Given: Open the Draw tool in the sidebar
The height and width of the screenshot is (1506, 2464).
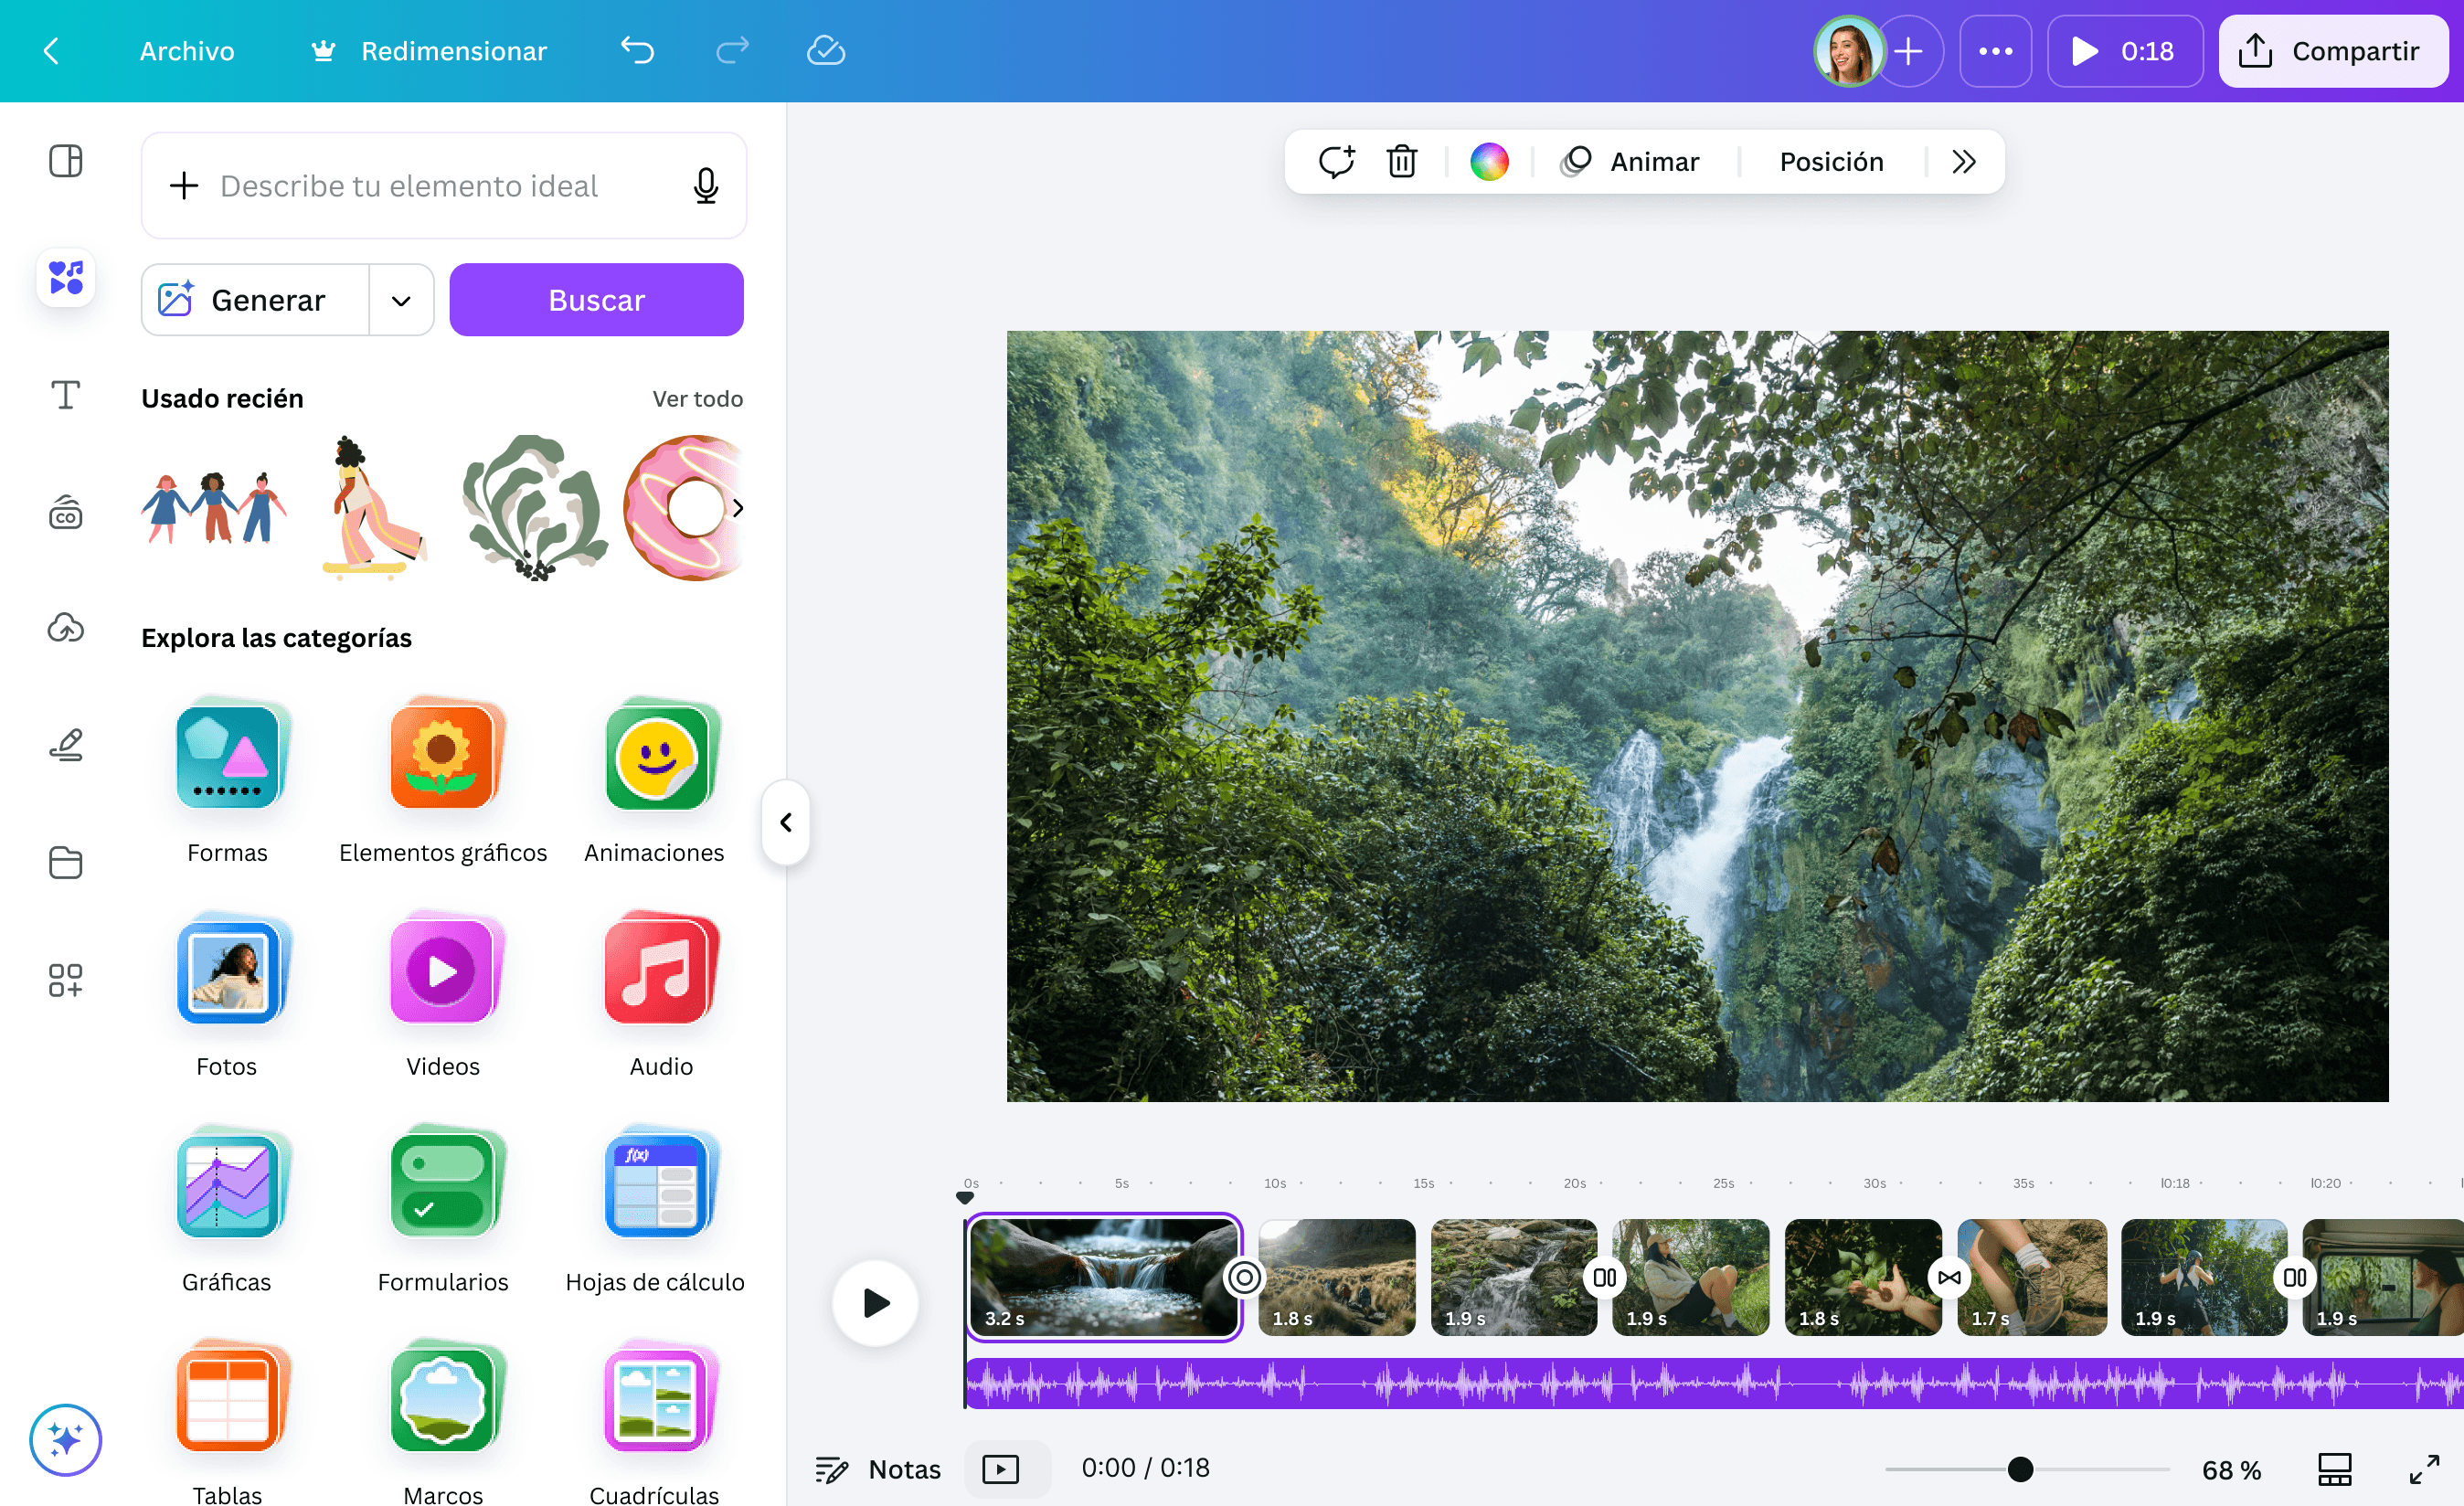Looking at the screenshot, I should pos(66,745).
